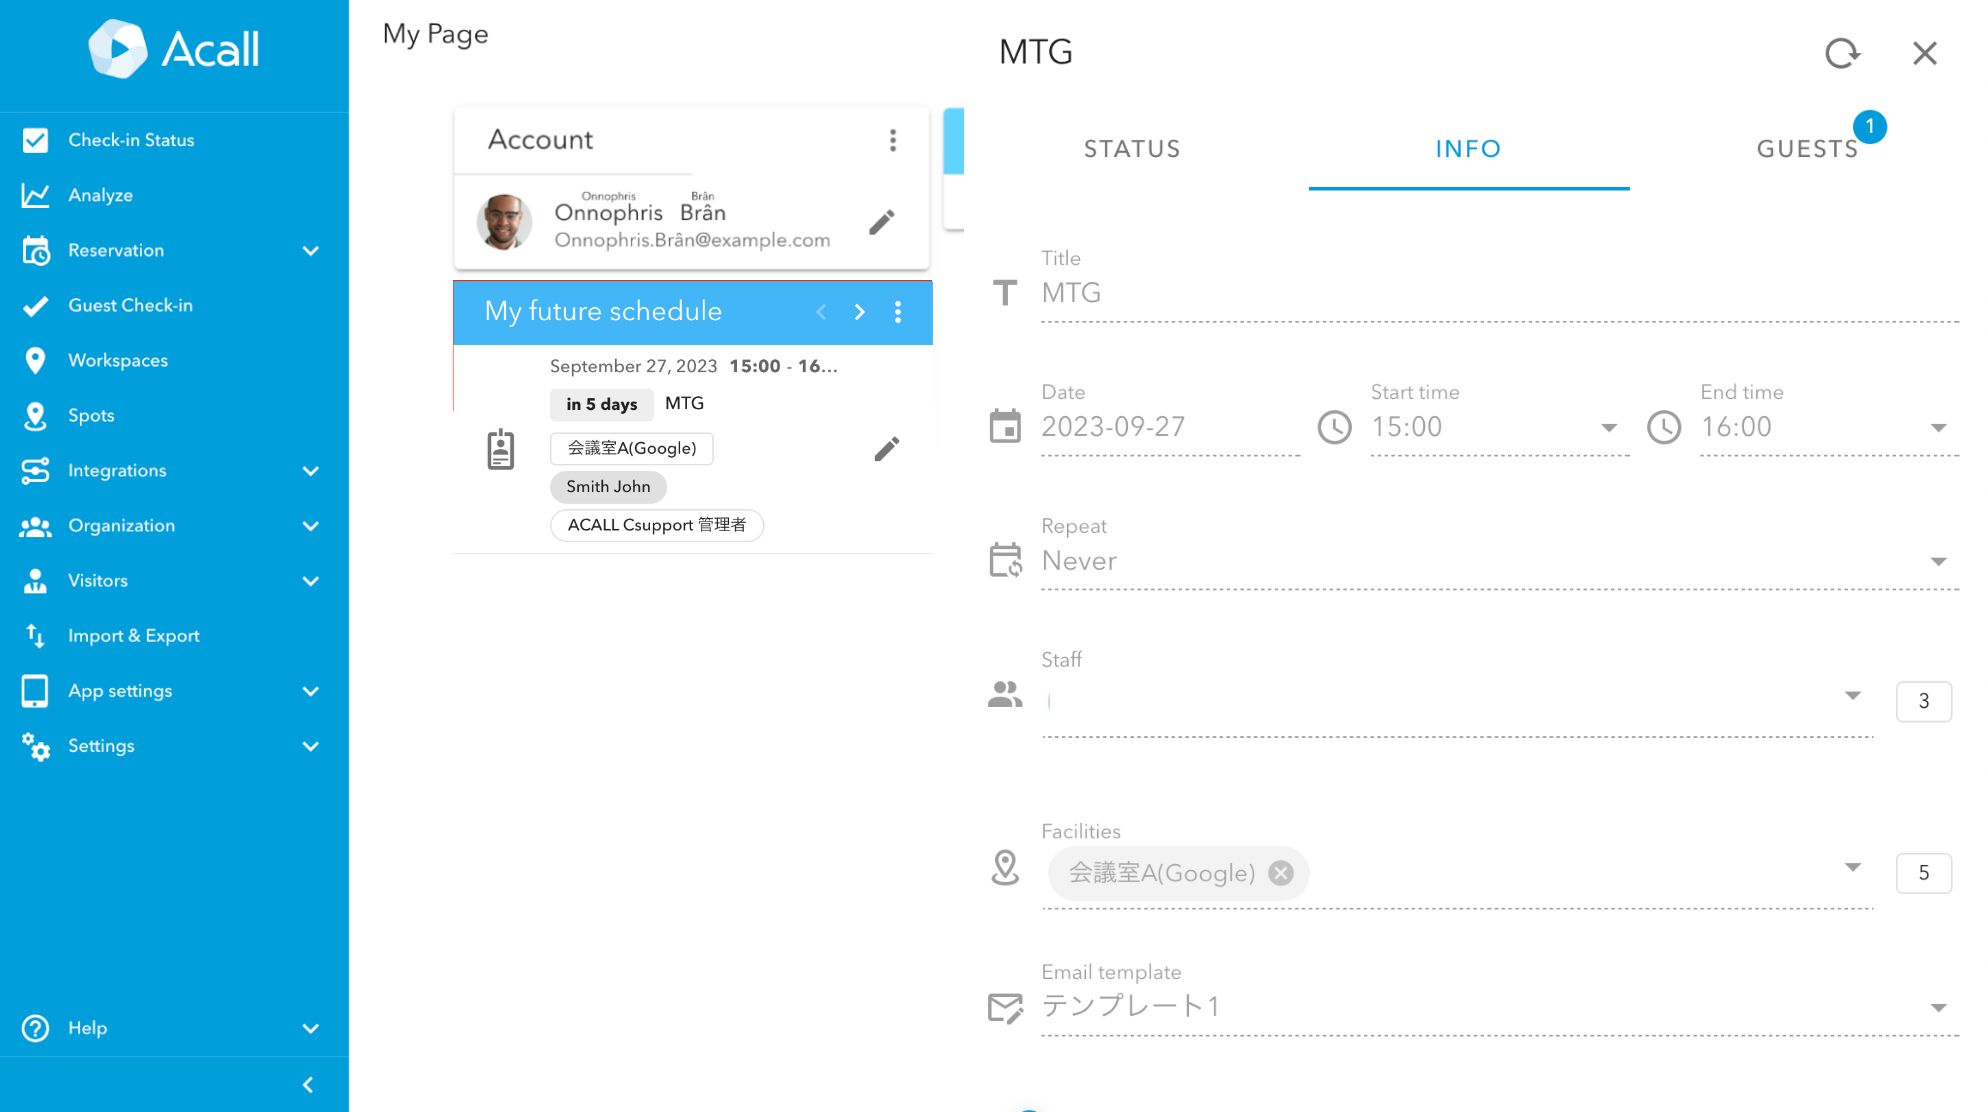Expand the Reservation submenu chevron
The height and width of the screenshot is (1112, 1987).
311,251
